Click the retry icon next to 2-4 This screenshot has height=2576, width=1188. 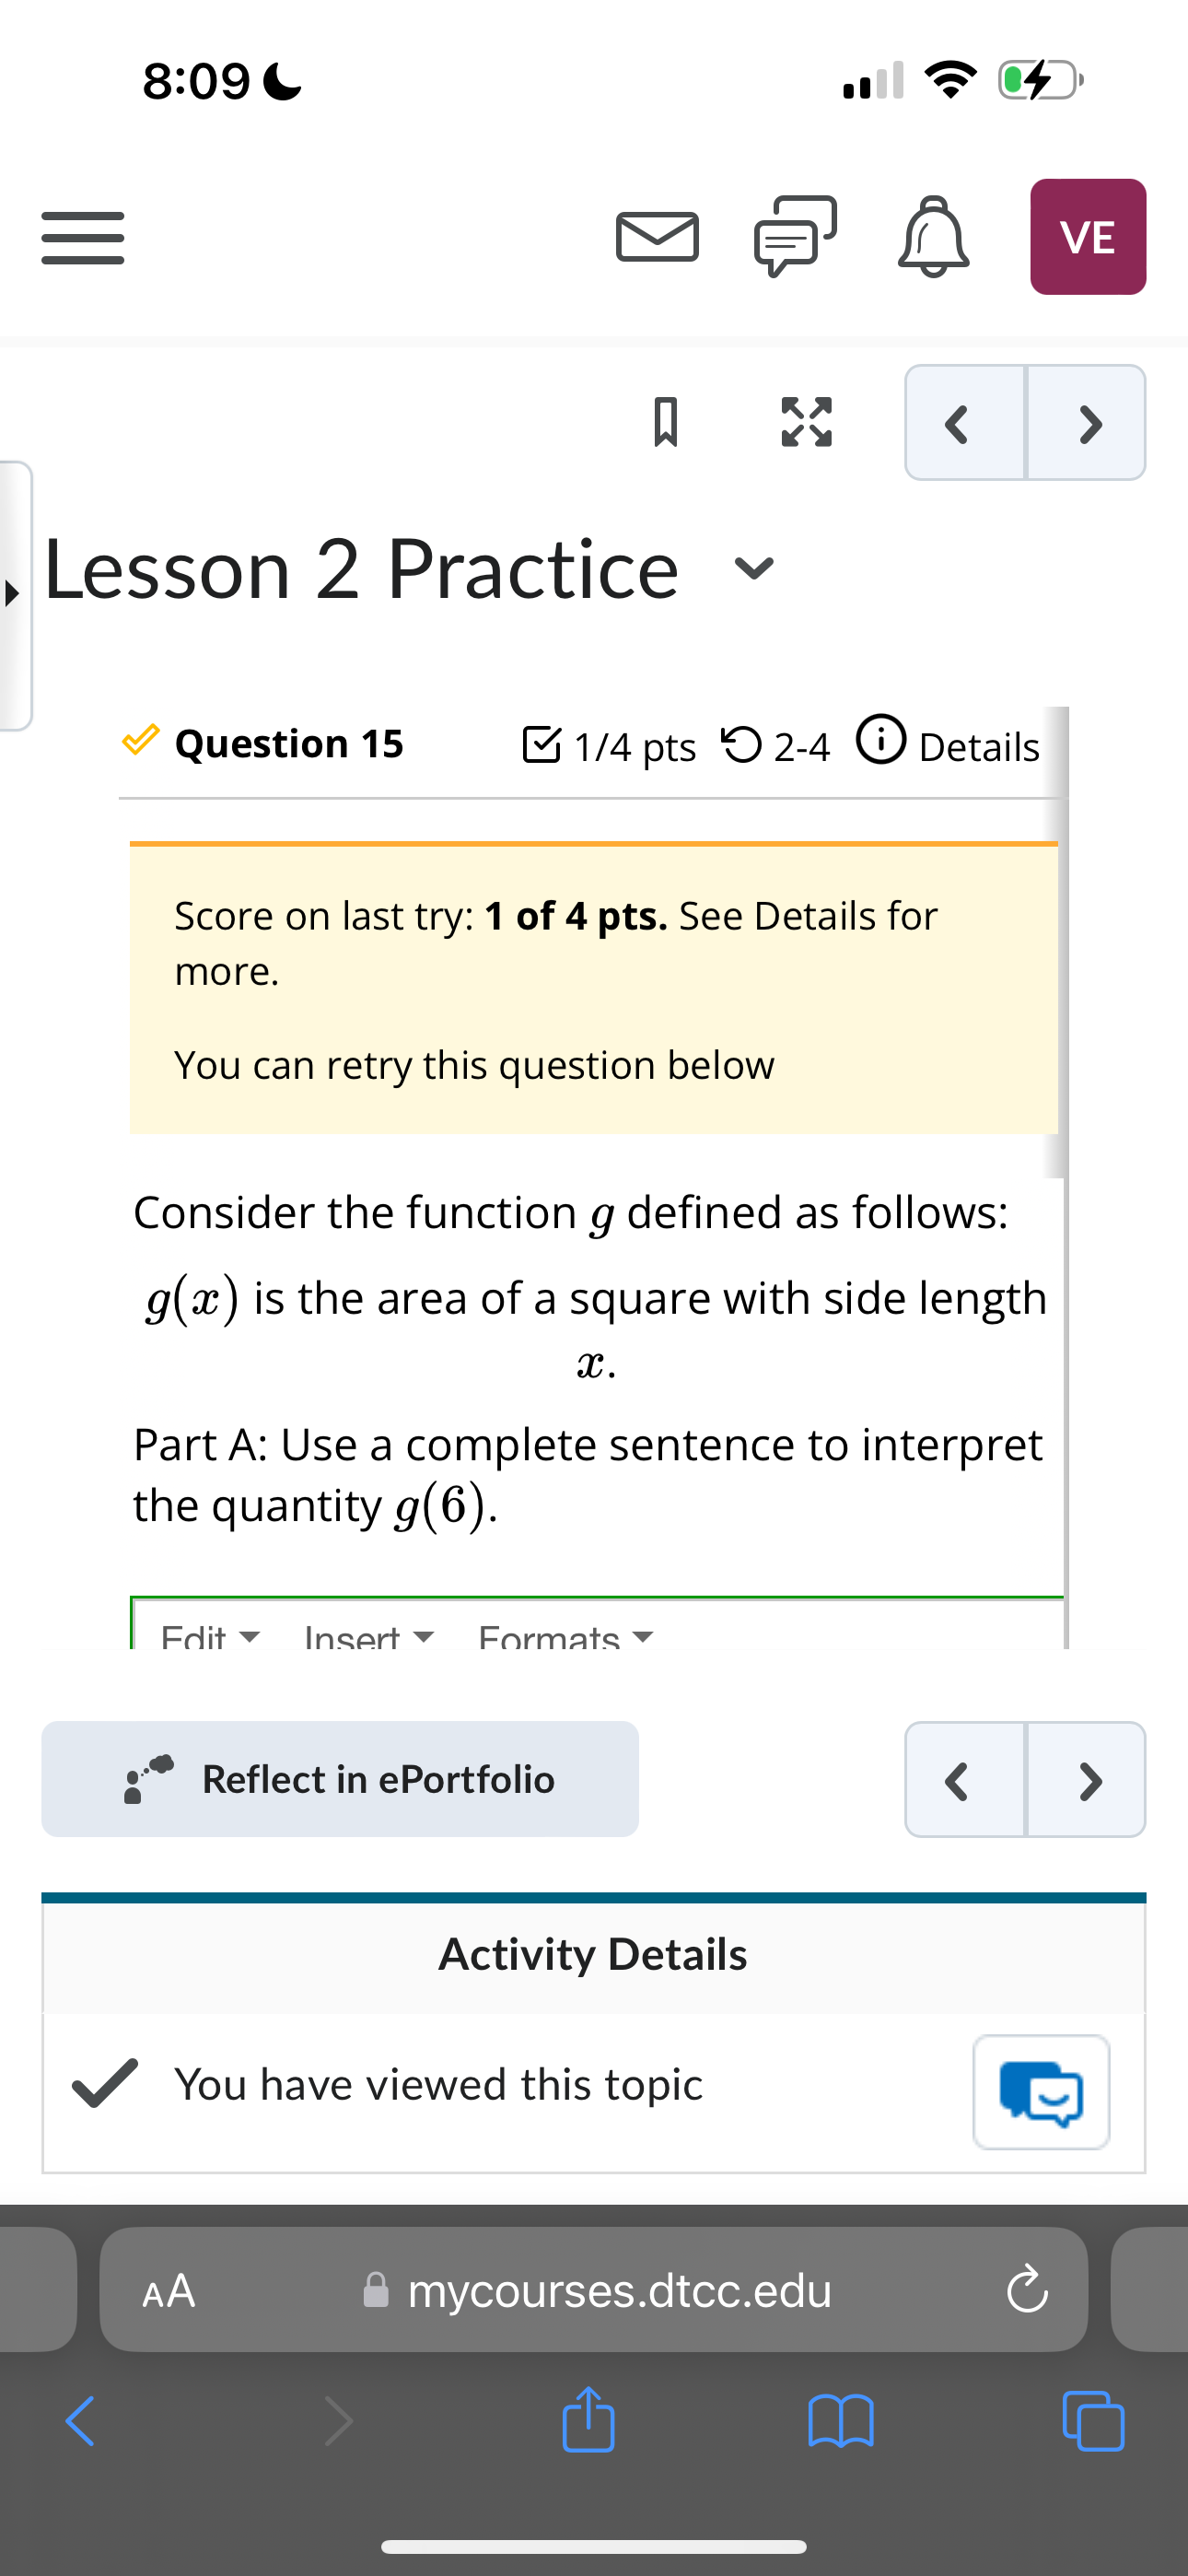pos(741,744)
